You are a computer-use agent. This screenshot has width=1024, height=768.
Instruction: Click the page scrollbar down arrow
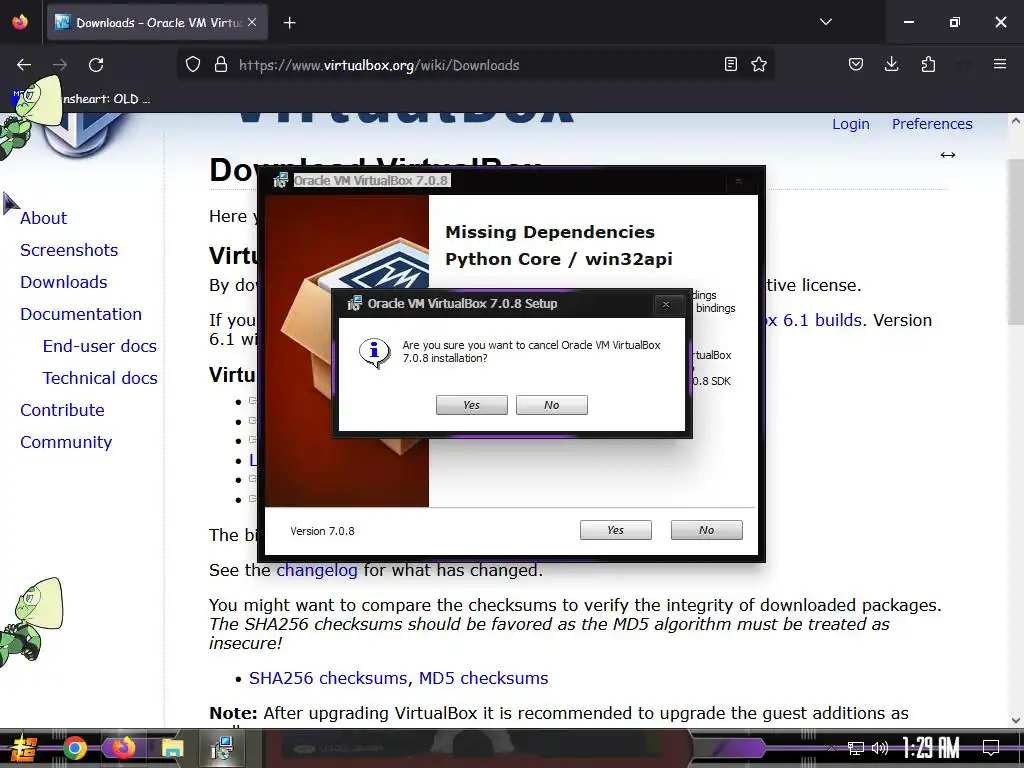[1016, 720]
